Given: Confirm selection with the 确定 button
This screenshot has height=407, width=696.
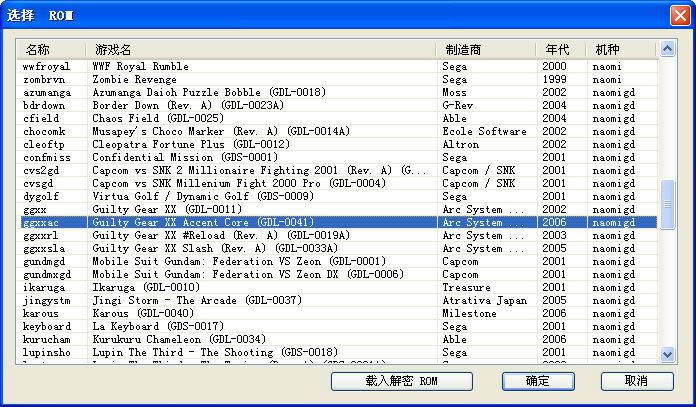Looking at the screenshot, I should [537, 381].
